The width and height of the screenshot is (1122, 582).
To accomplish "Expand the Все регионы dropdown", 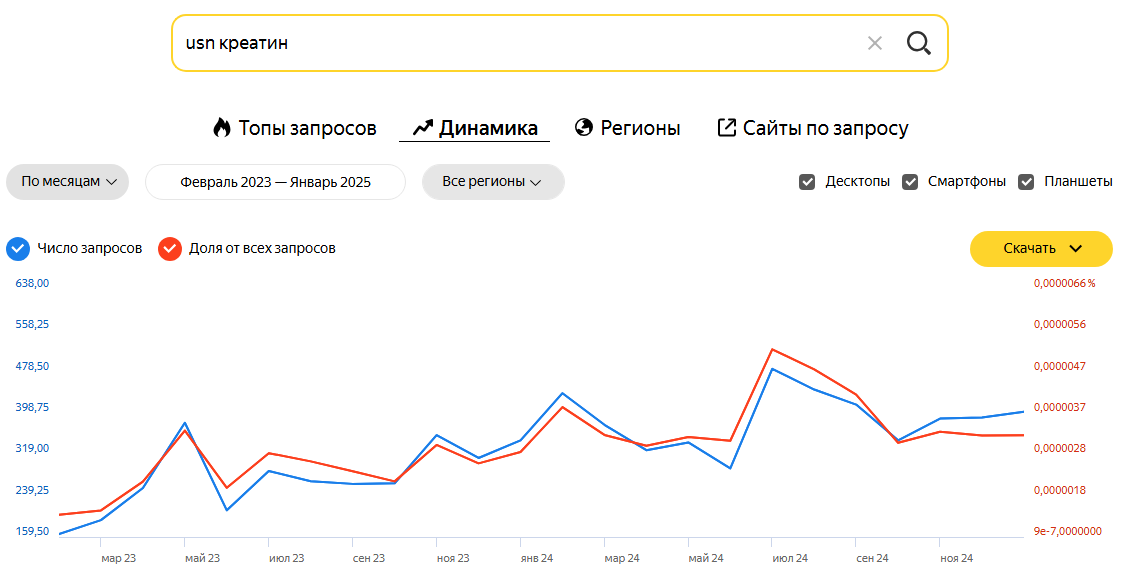I will click(493, 182).
